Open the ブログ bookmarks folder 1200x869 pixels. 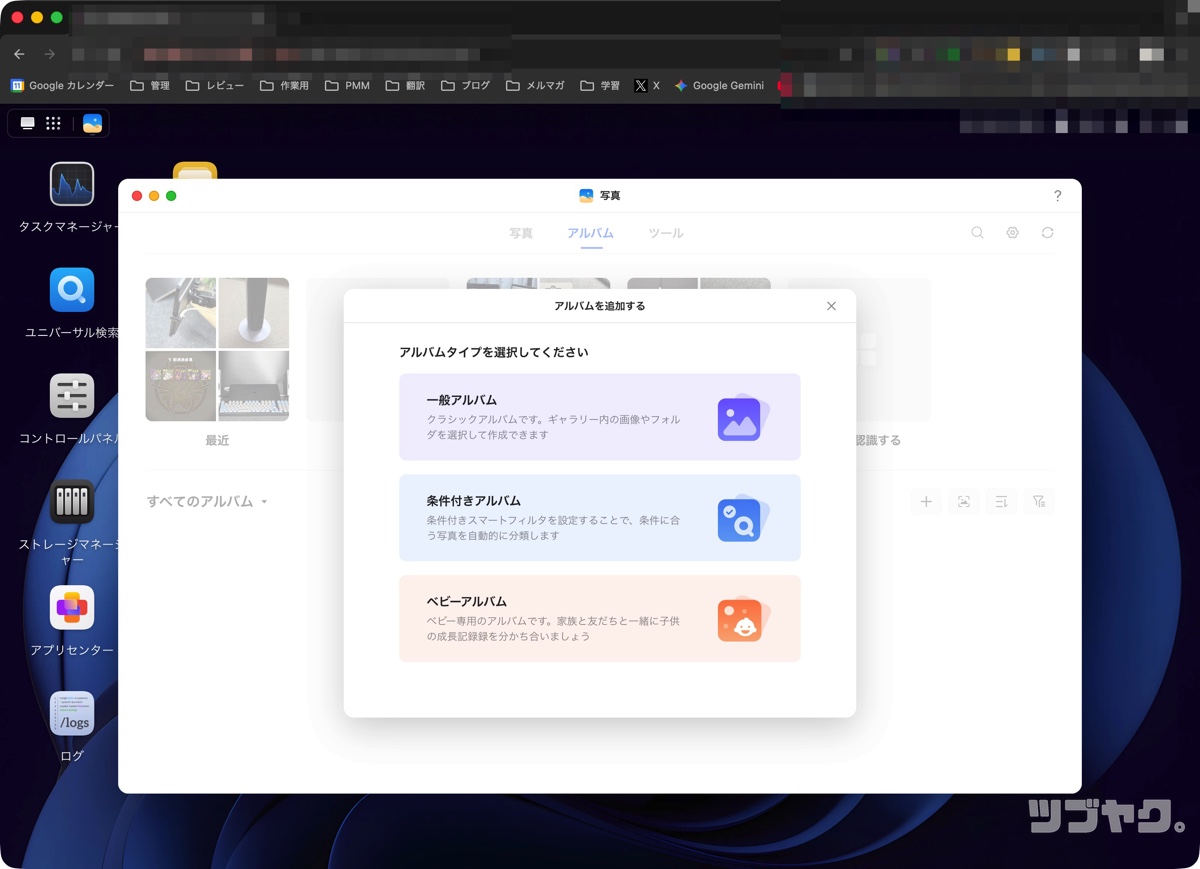466,85
